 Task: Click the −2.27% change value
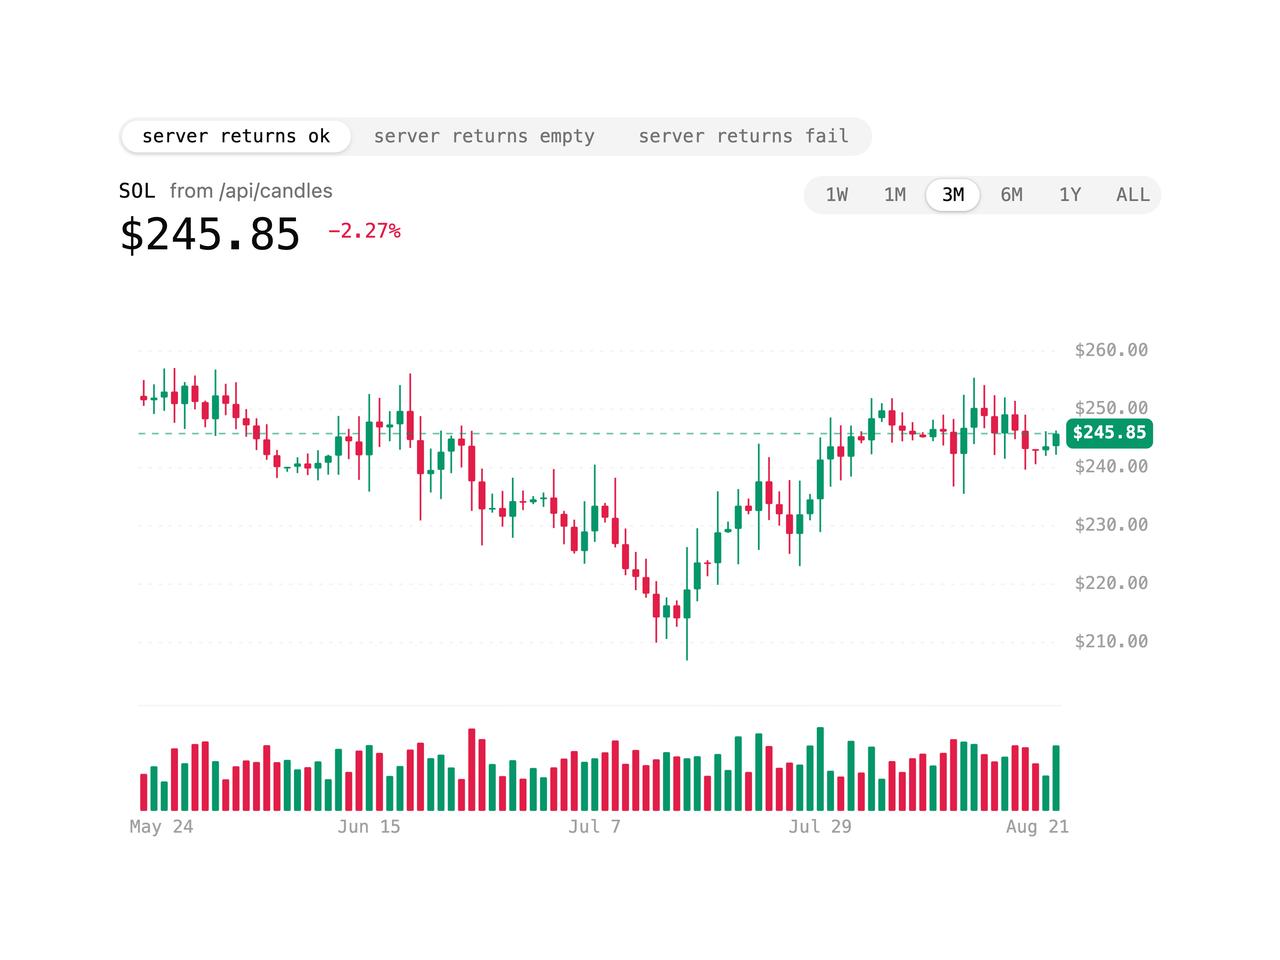[x=365, y=232]
